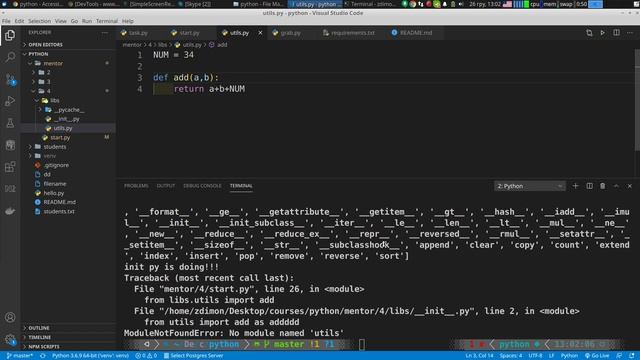The image size is (640, 360).
Task: Open the Manage gear icon
Action: point(10,339)
